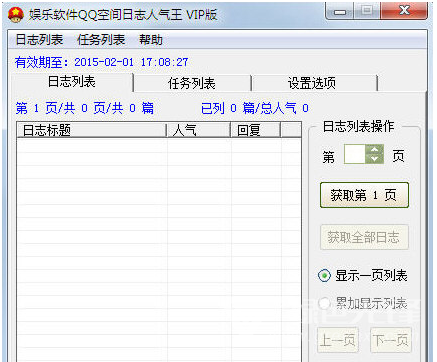Increase page number with spinner up arrow
The height and width of the screenshot is (362, 437).
tap(375, 149)
